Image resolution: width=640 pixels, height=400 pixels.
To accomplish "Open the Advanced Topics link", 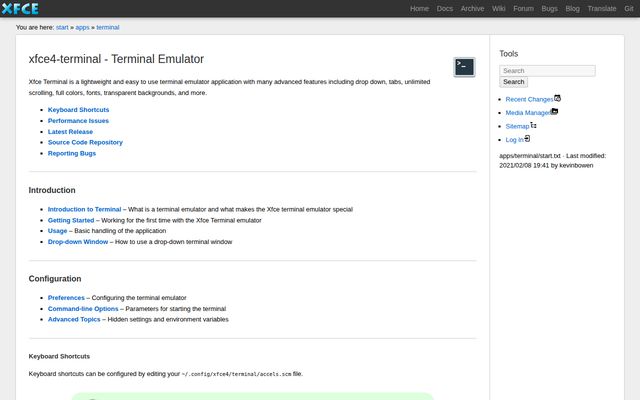I will pyautogui.click(x=74, y=320).
